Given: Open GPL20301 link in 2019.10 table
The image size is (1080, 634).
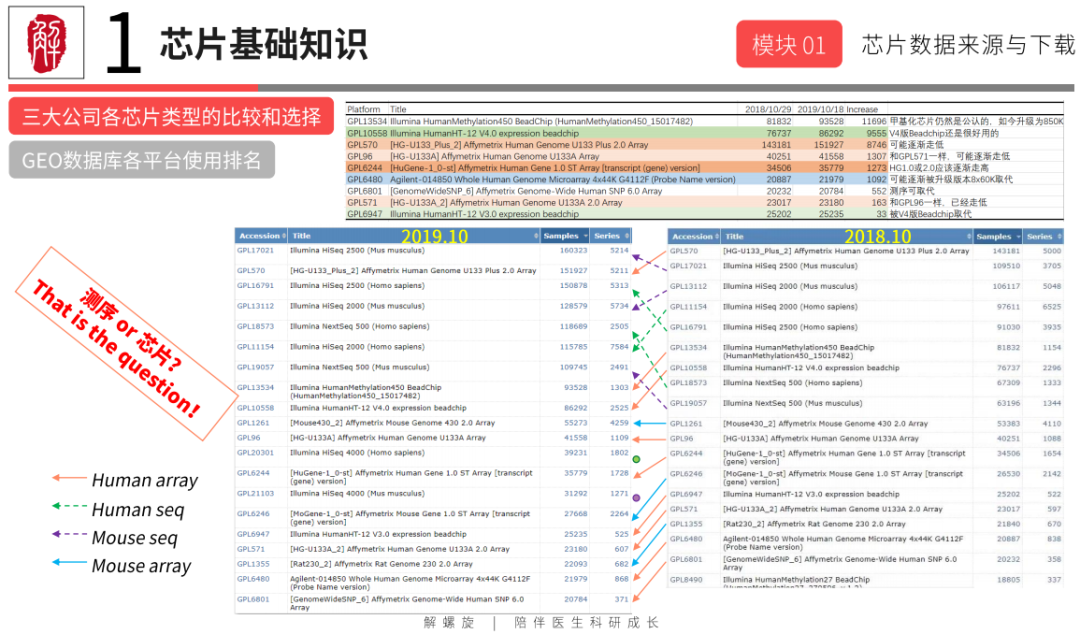Looking at the screenshot, I should (255, 453).
